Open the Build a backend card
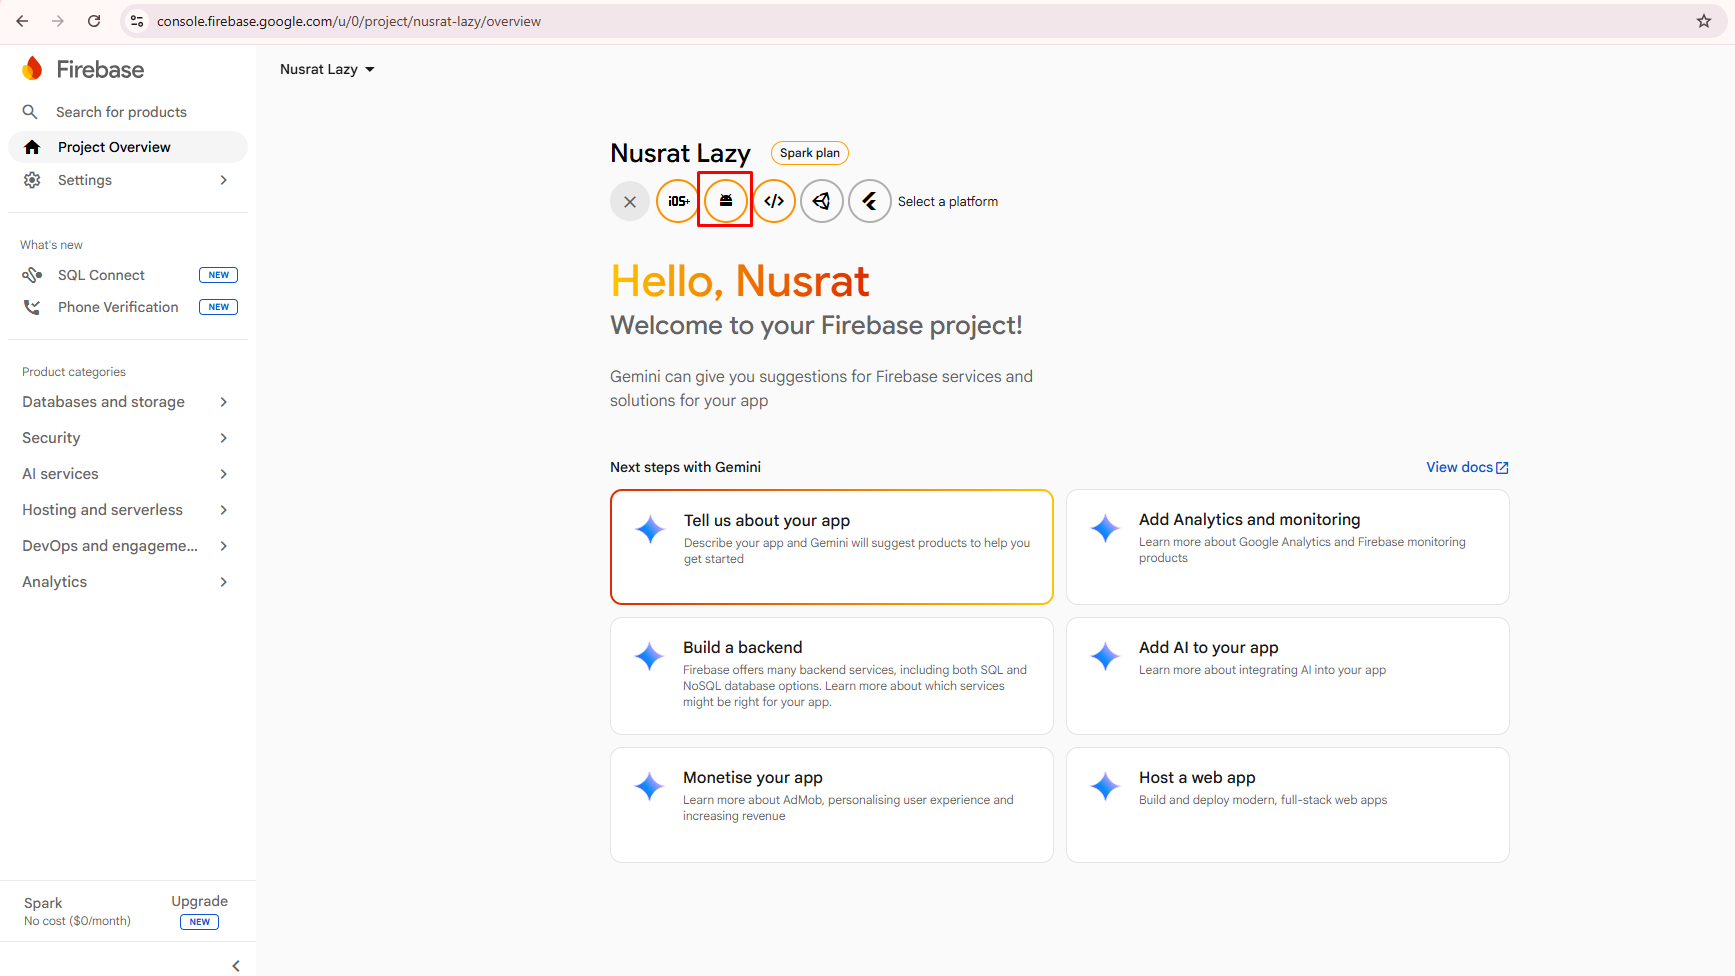The image size is (1735, 976). click(832, 676)
